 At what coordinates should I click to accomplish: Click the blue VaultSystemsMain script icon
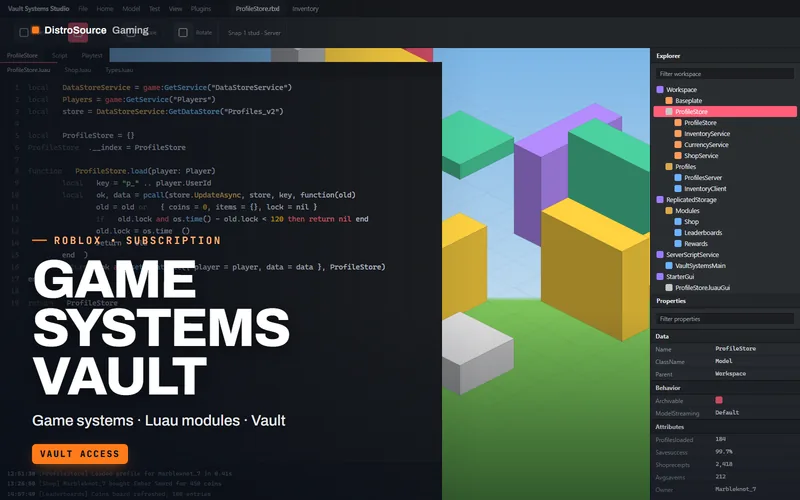click(x=669, y=266)
